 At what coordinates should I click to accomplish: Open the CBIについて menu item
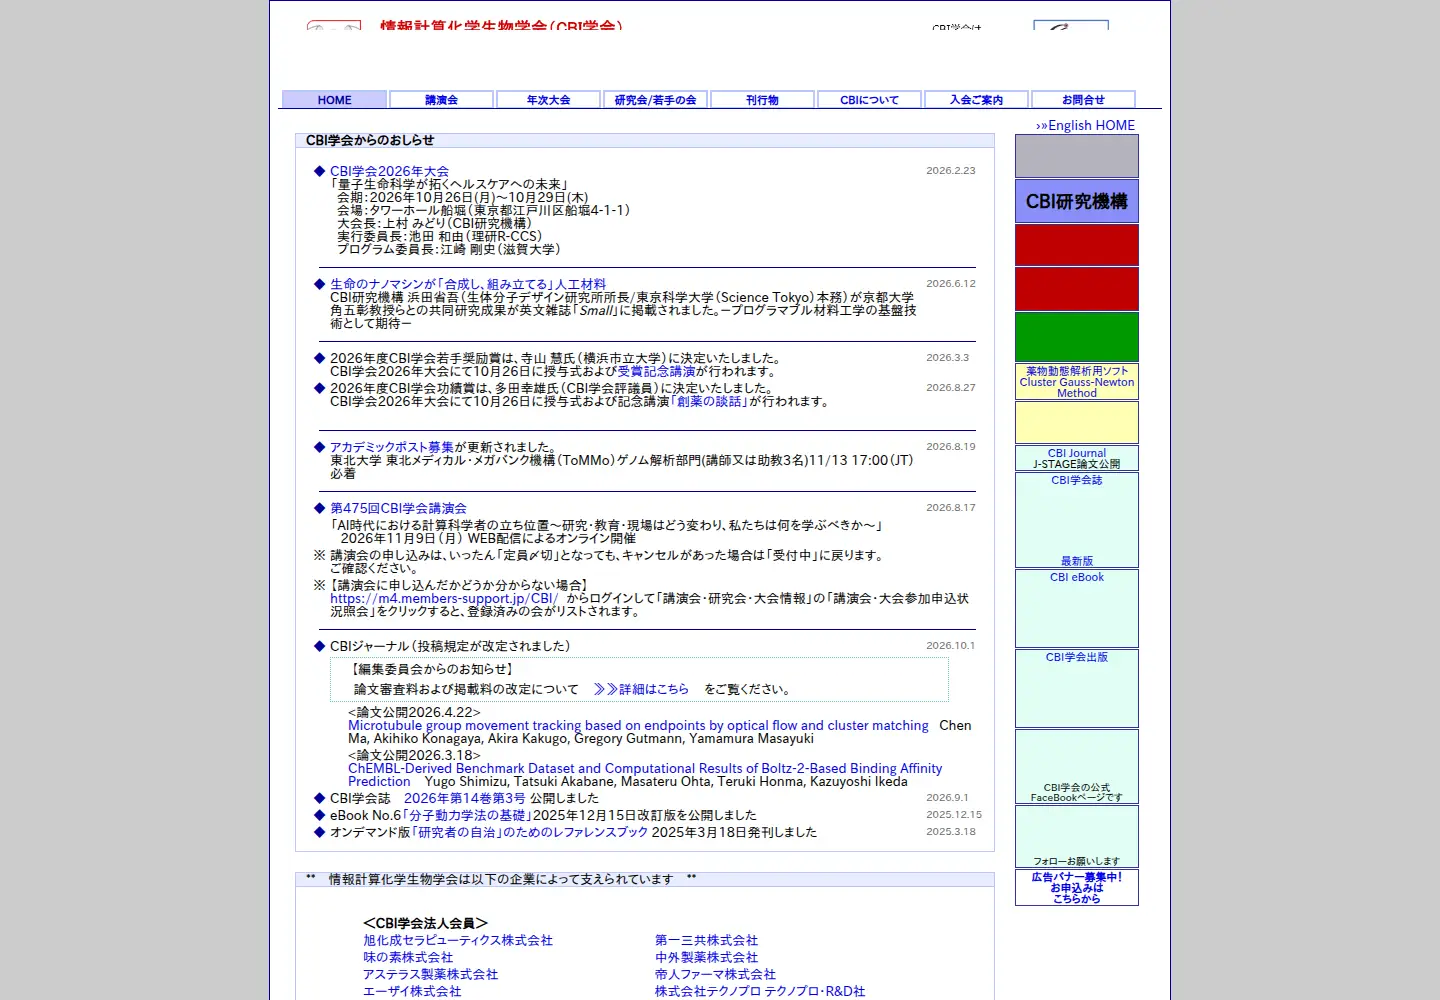tap(869, 100)
